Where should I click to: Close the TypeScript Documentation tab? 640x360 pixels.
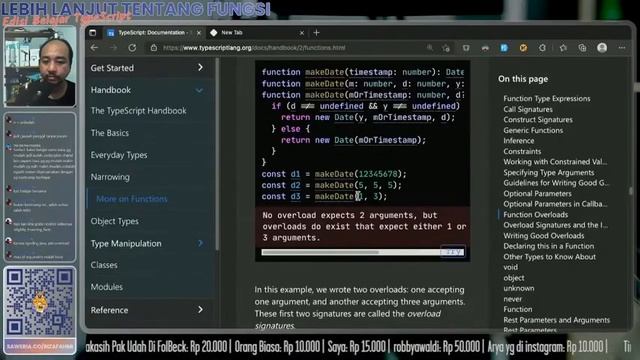[x=199, y=33]
